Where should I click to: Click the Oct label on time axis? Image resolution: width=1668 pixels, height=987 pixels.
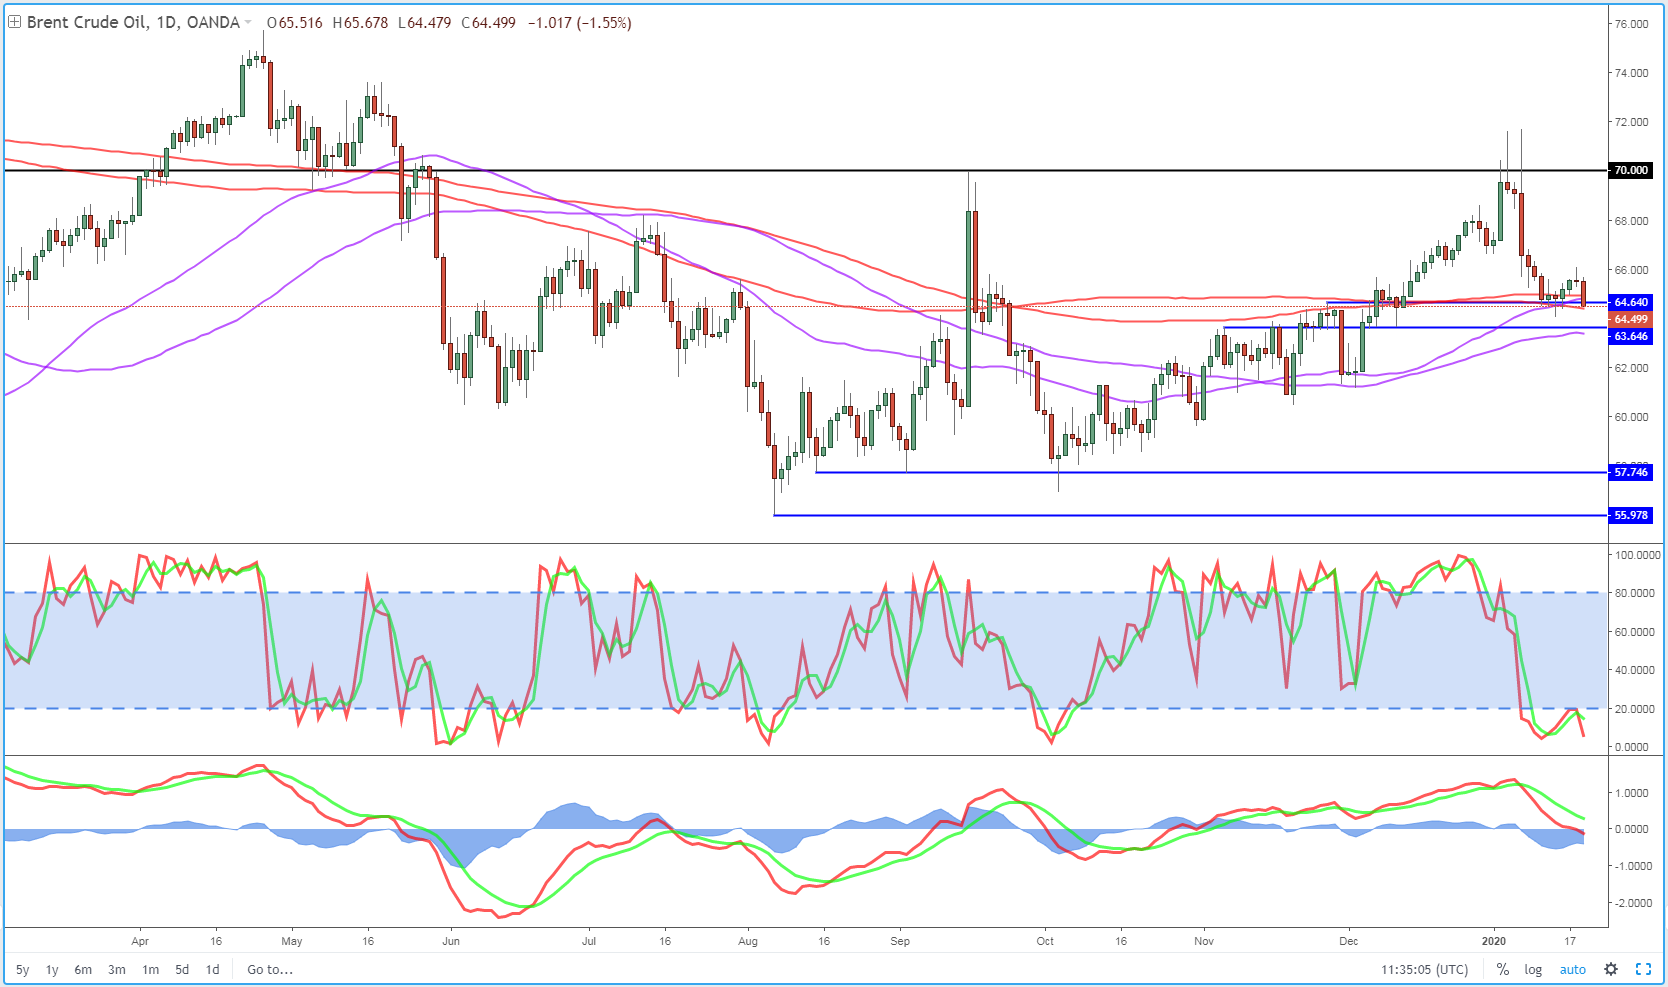coord(1045,941)
